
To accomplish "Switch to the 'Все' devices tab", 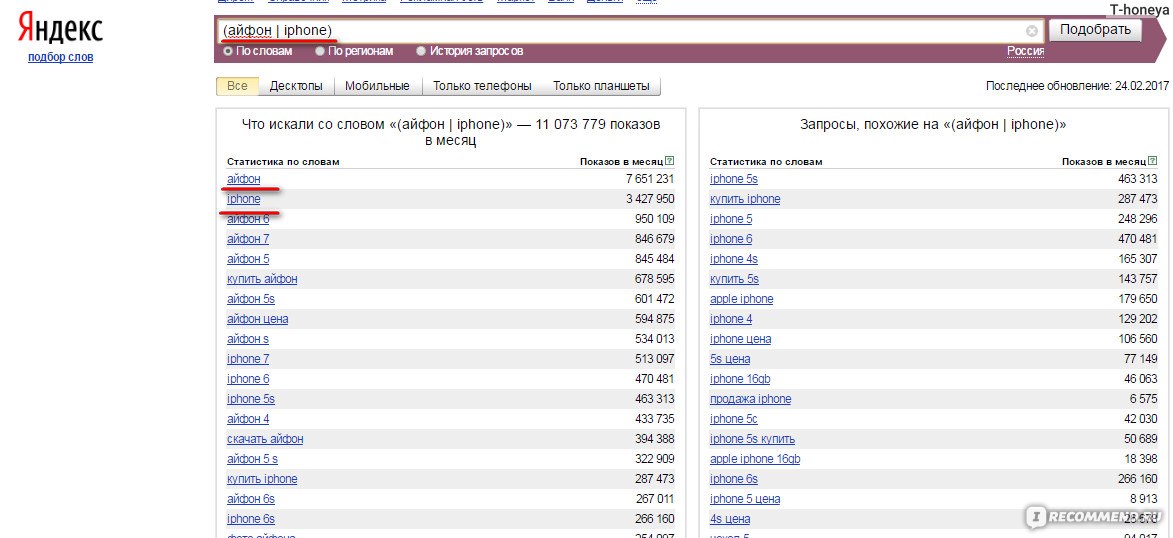I will tap(237, 86).
